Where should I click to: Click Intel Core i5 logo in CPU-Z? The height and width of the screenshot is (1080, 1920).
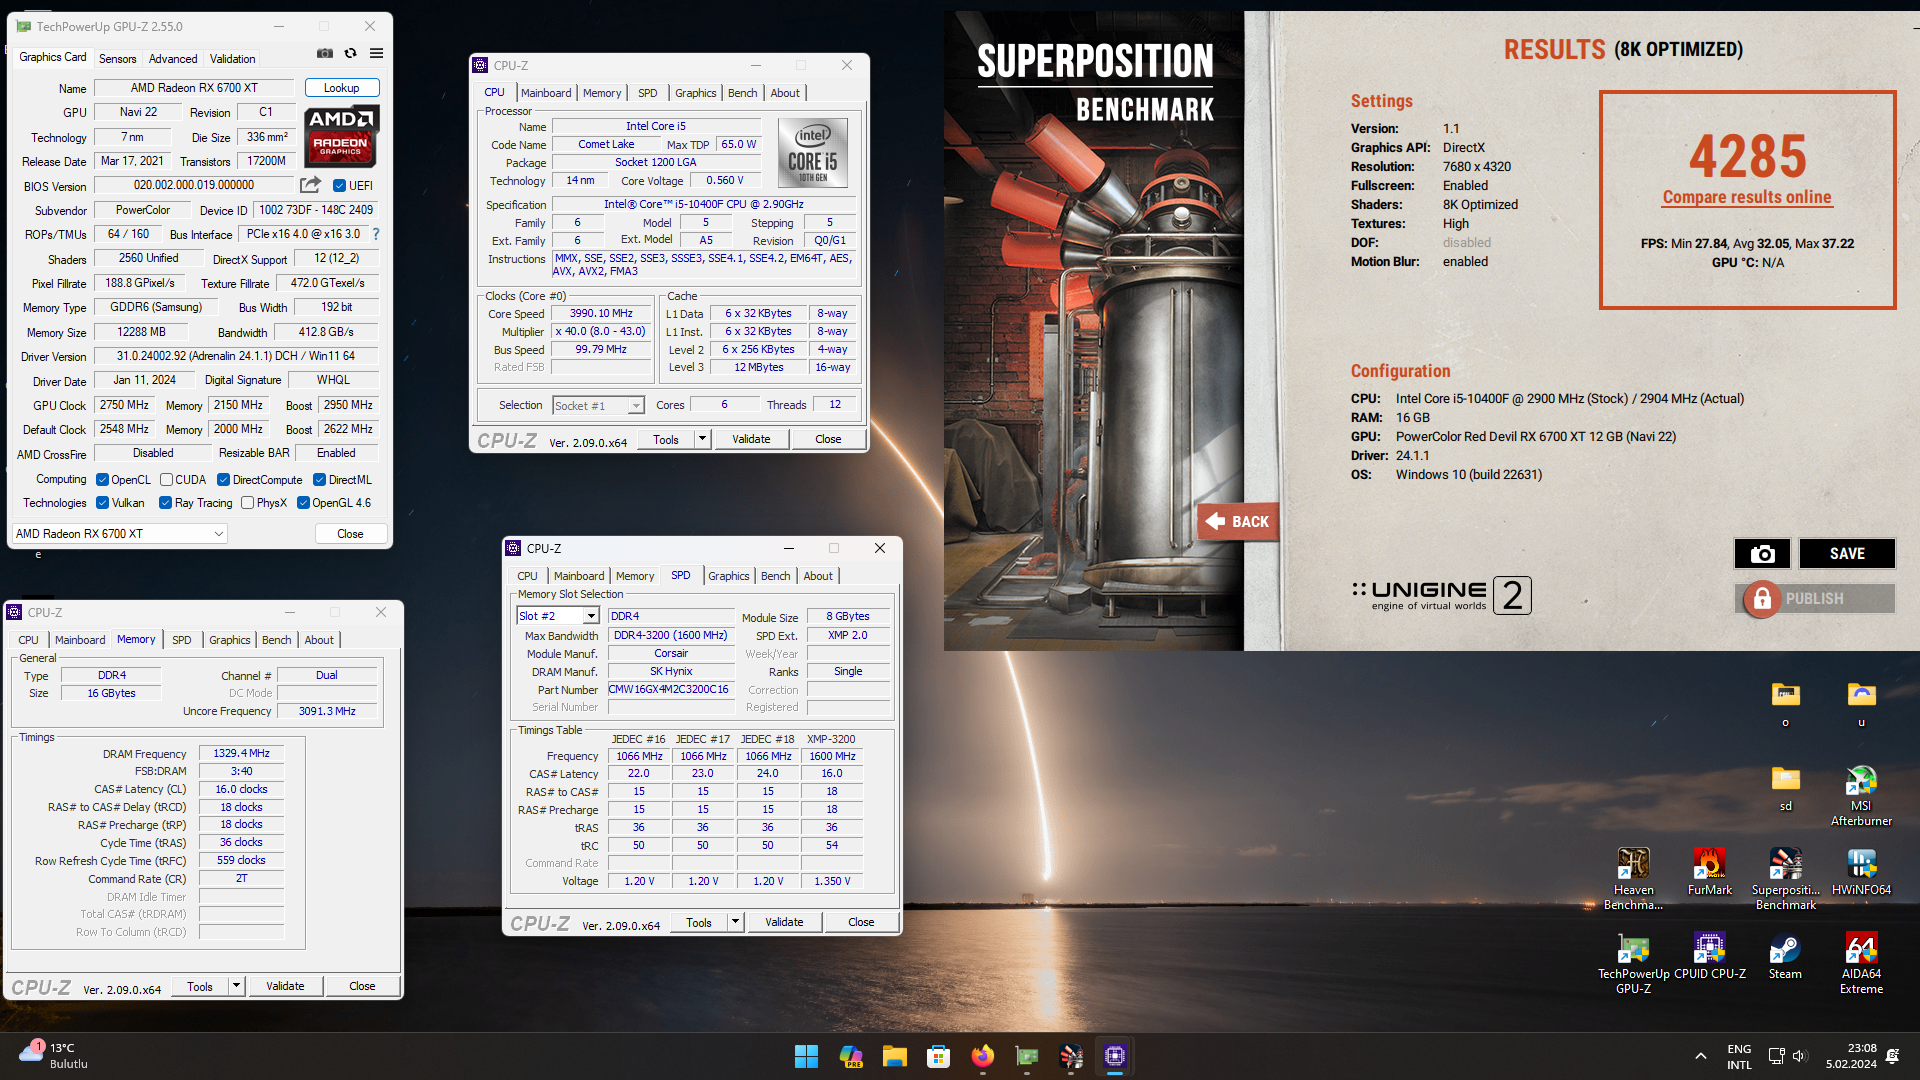pyautogui.click(x=812, y=153)
